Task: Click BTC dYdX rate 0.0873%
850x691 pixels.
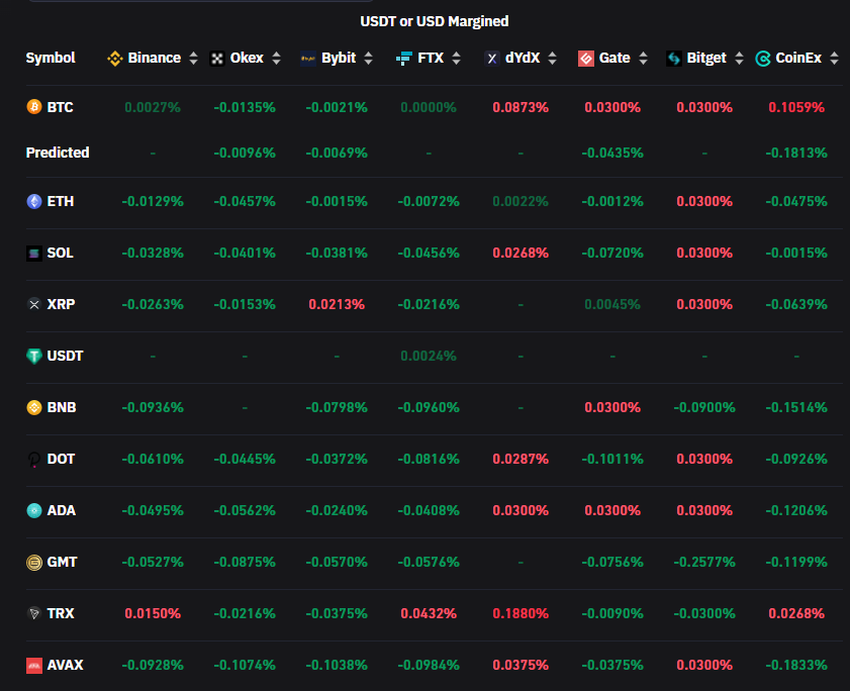Action: pos(520,107)
